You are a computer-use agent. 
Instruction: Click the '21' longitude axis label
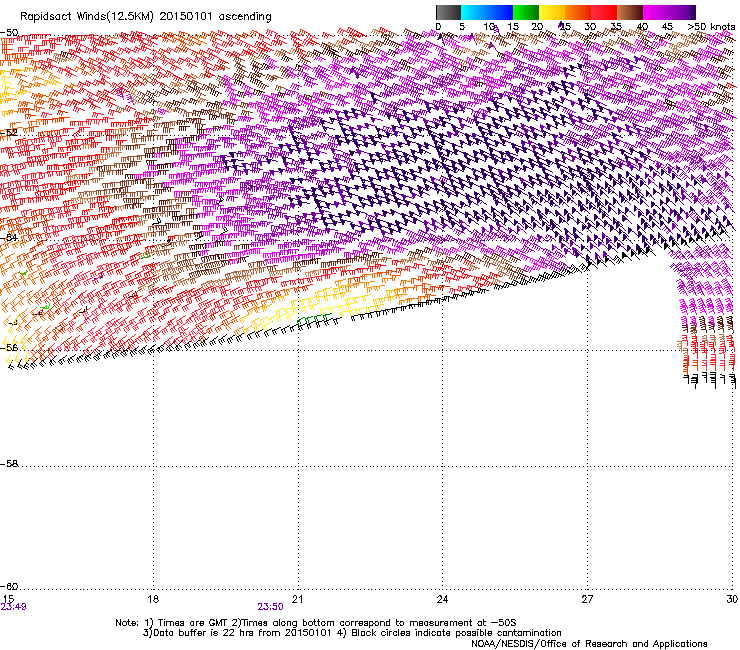tap(297, 599)
